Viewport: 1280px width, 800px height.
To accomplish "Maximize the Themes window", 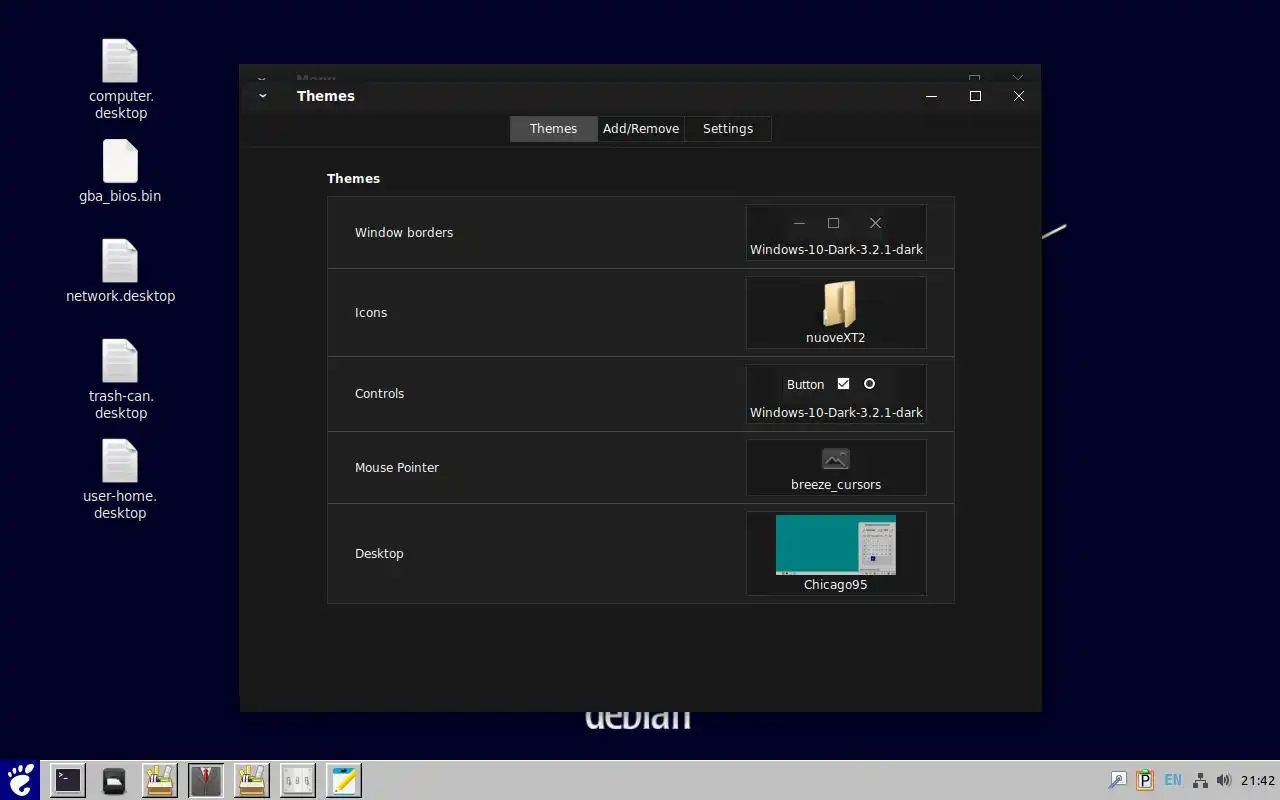I will click(975, 96).
